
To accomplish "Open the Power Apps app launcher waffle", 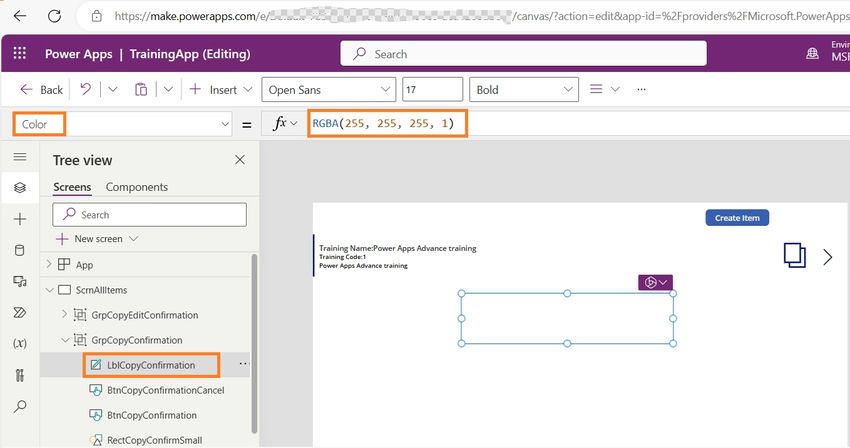I will pyautogui.click(x=20, y=53).
